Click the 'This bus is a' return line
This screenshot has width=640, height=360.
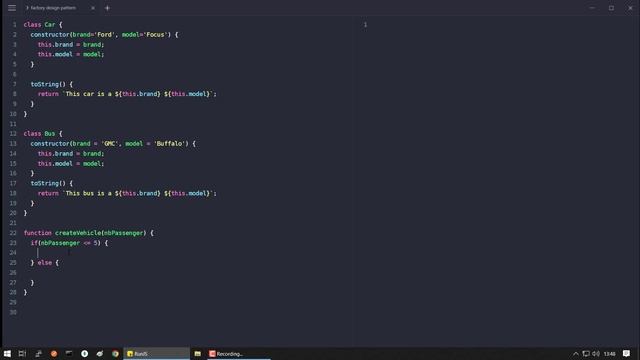(x=127, y=193)
